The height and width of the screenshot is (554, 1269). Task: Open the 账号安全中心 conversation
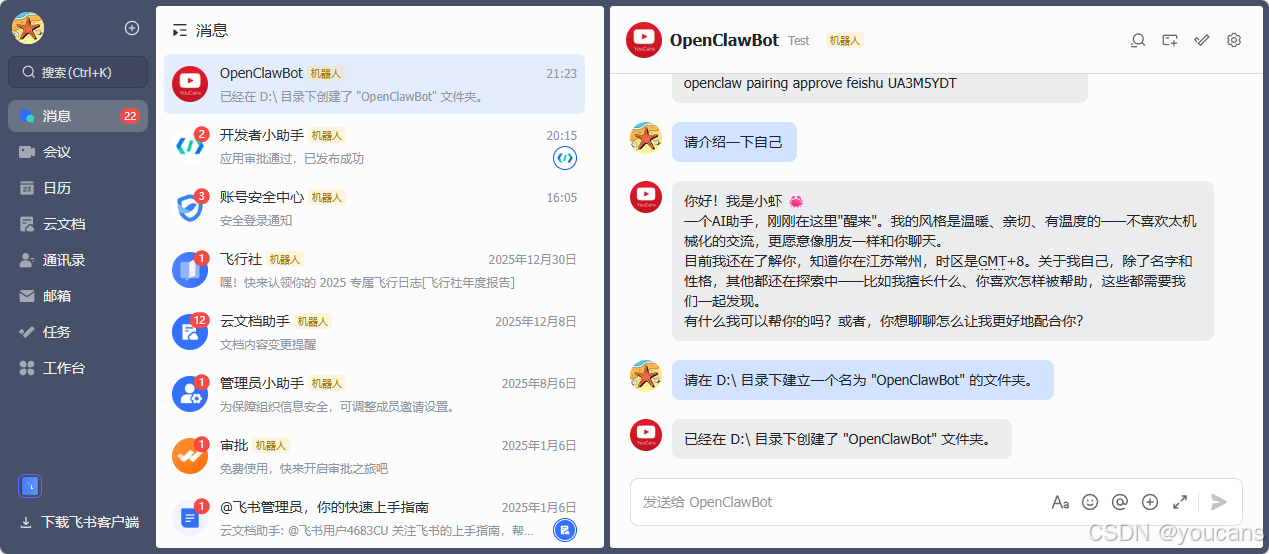(374, 208)
